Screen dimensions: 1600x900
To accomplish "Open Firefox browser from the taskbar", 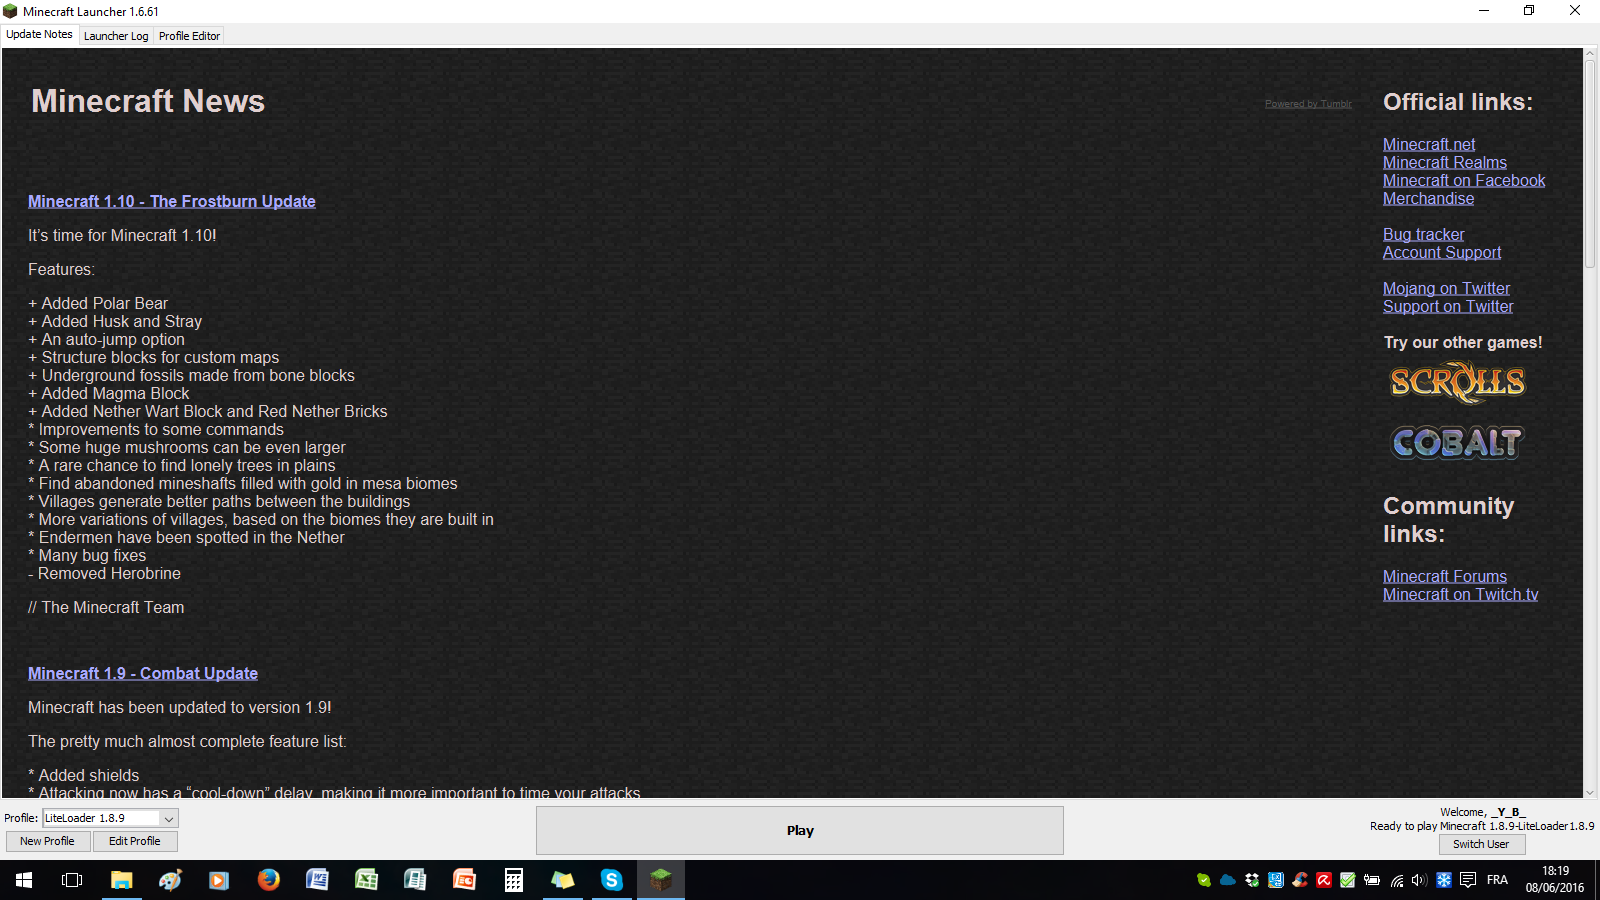I will tap(268, 880).
